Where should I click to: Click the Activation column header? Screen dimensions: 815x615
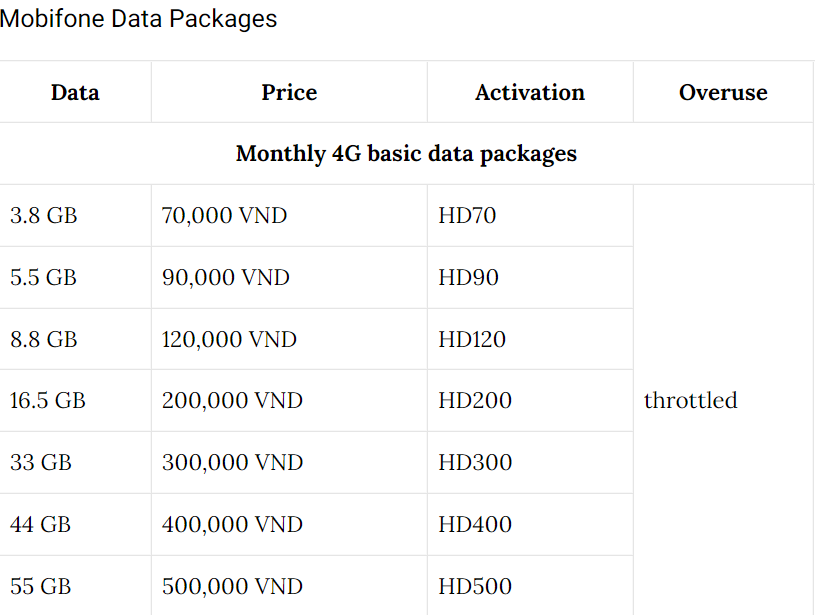click(x=530, y=93)
